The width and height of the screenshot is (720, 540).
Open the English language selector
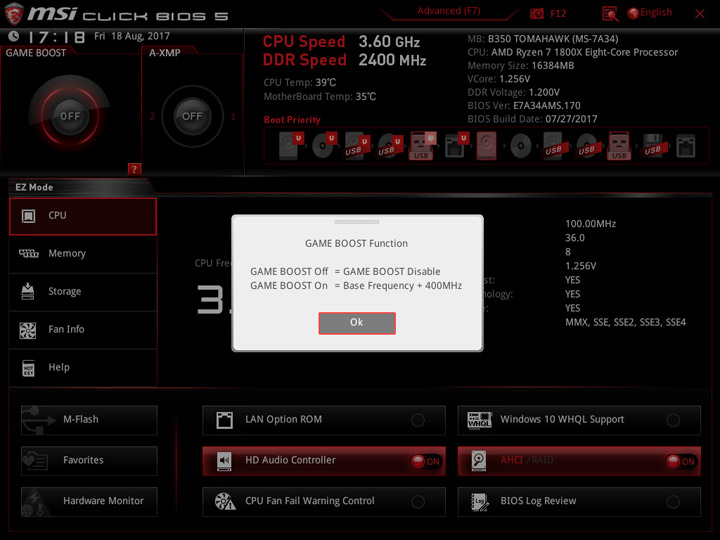[x=650, y=12]
